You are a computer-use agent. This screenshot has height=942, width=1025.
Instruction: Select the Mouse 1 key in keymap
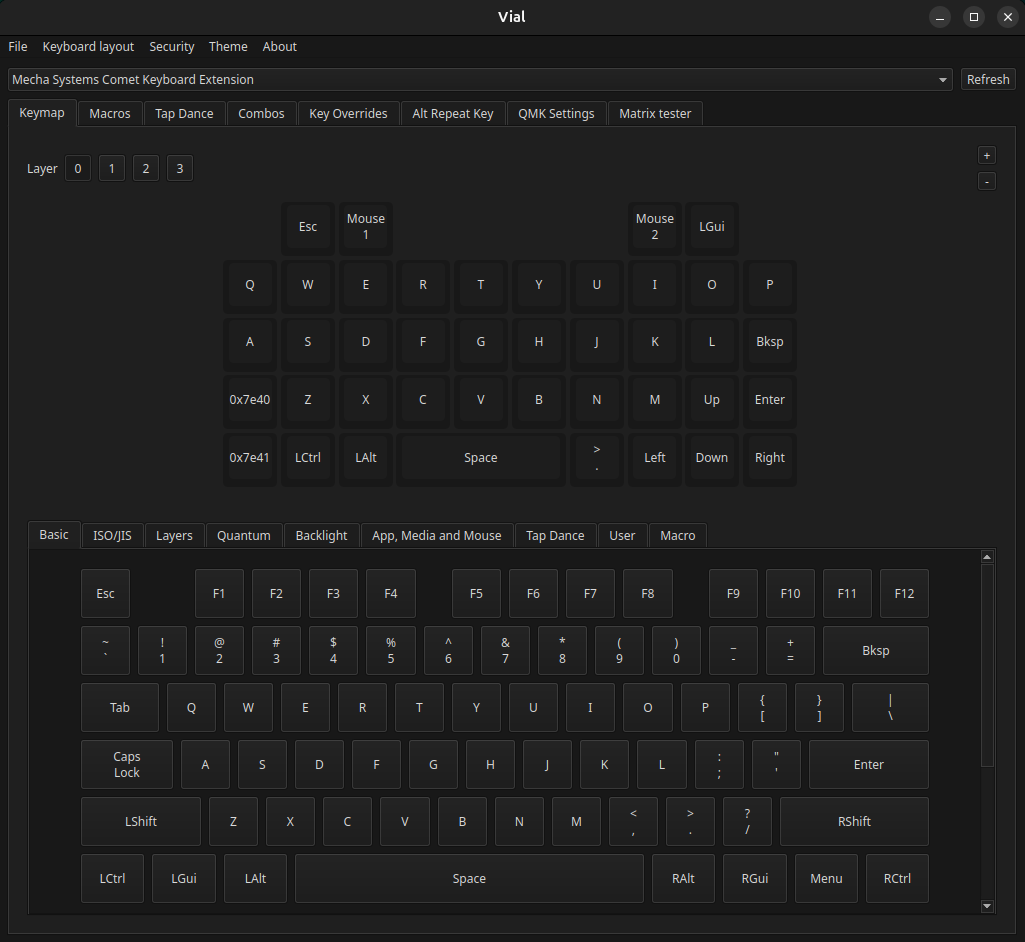coord(365,227)
